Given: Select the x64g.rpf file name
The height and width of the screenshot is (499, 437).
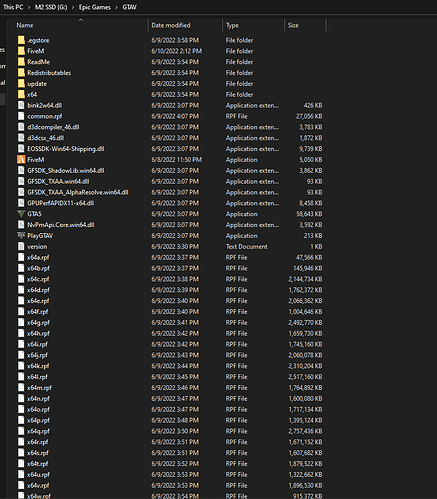Looking at the screenshot, I should click(x=38, y=323).
